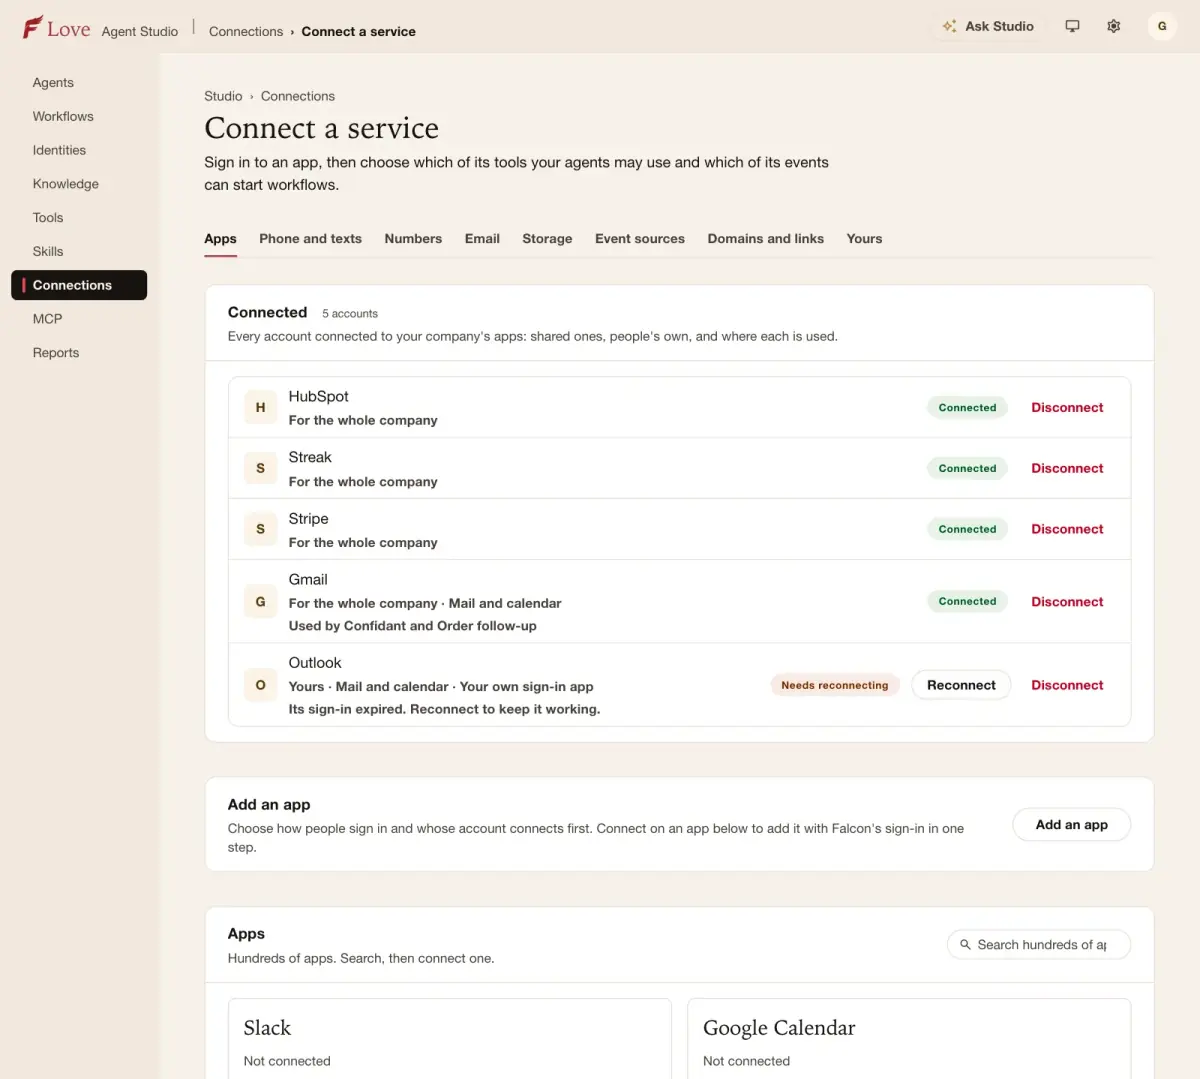Viewport: 1200px width, 1079px height.
Task: Disconnect the Outlook account
Action: 1067,685
